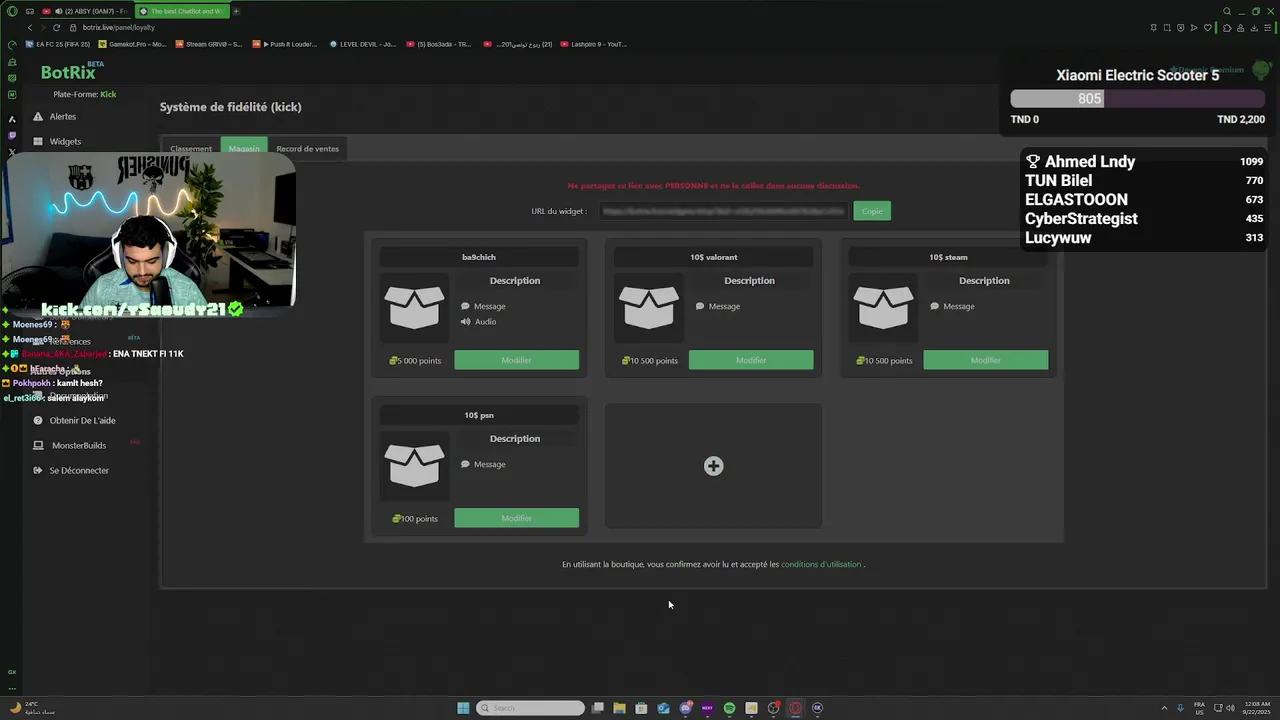Click the BotRix logo

(x=68, y=72)
